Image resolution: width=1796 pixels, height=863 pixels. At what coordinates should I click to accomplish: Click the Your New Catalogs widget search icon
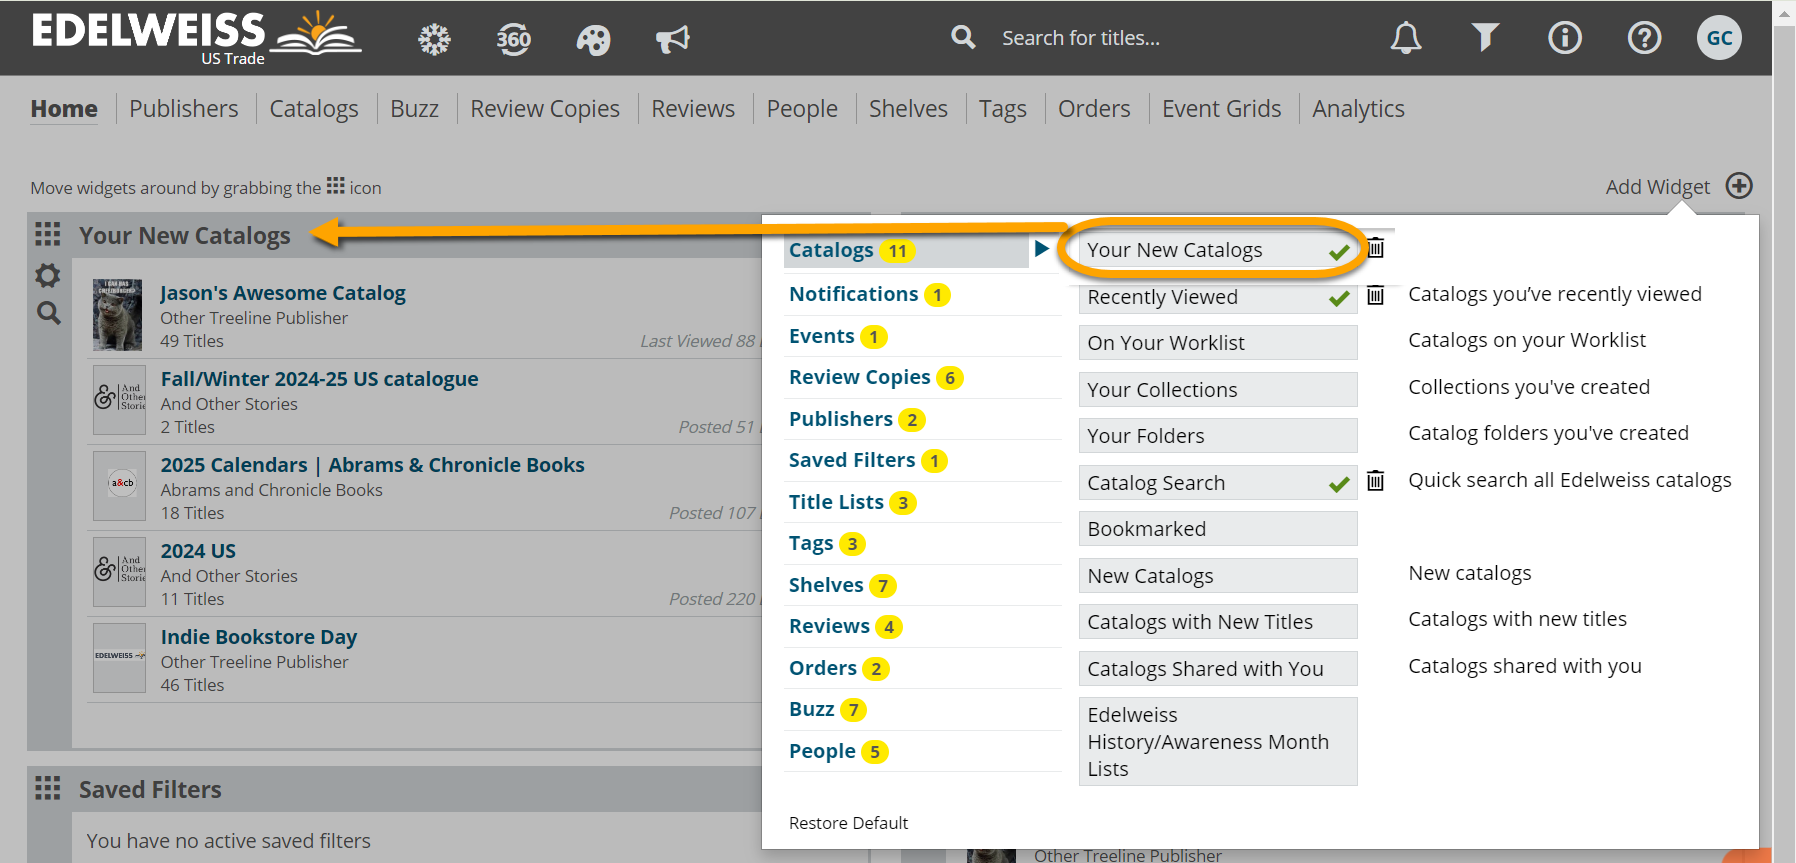click(48, 313)
